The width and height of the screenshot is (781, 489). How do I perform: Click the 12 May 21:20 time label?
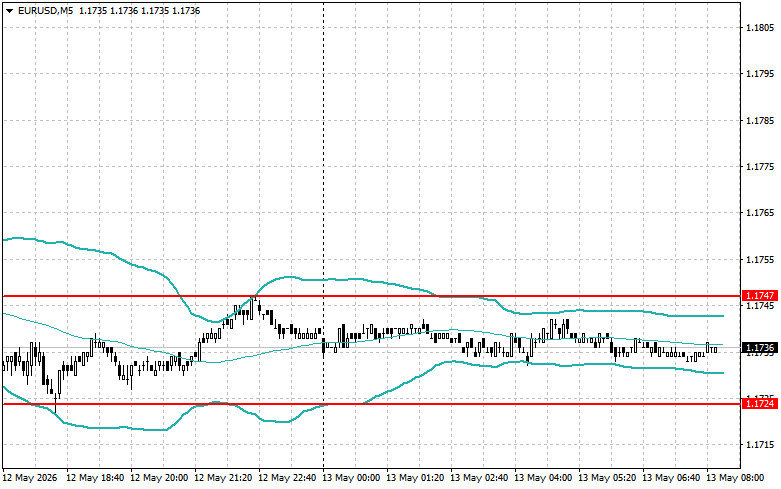click(x=223, y=478)
